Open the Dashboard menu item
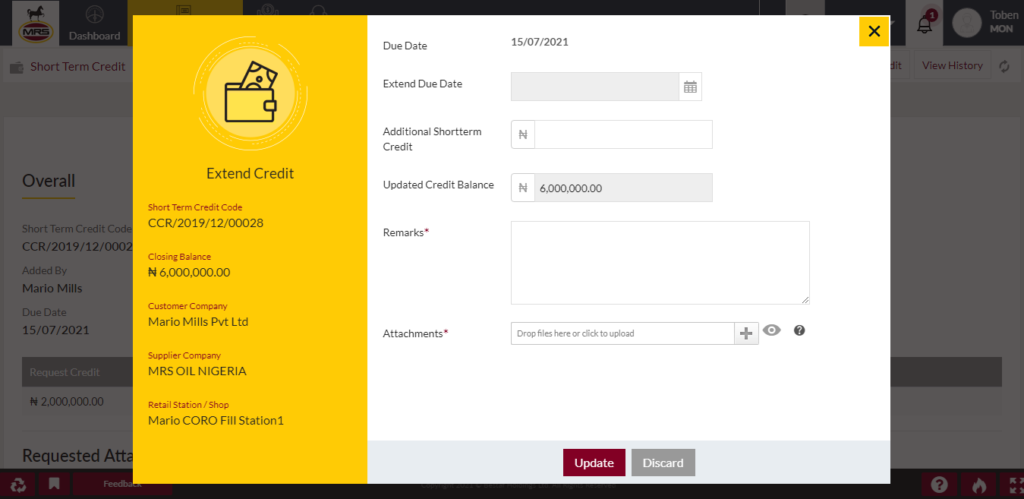Screen dimensions: 1024x499 (95, 24)
